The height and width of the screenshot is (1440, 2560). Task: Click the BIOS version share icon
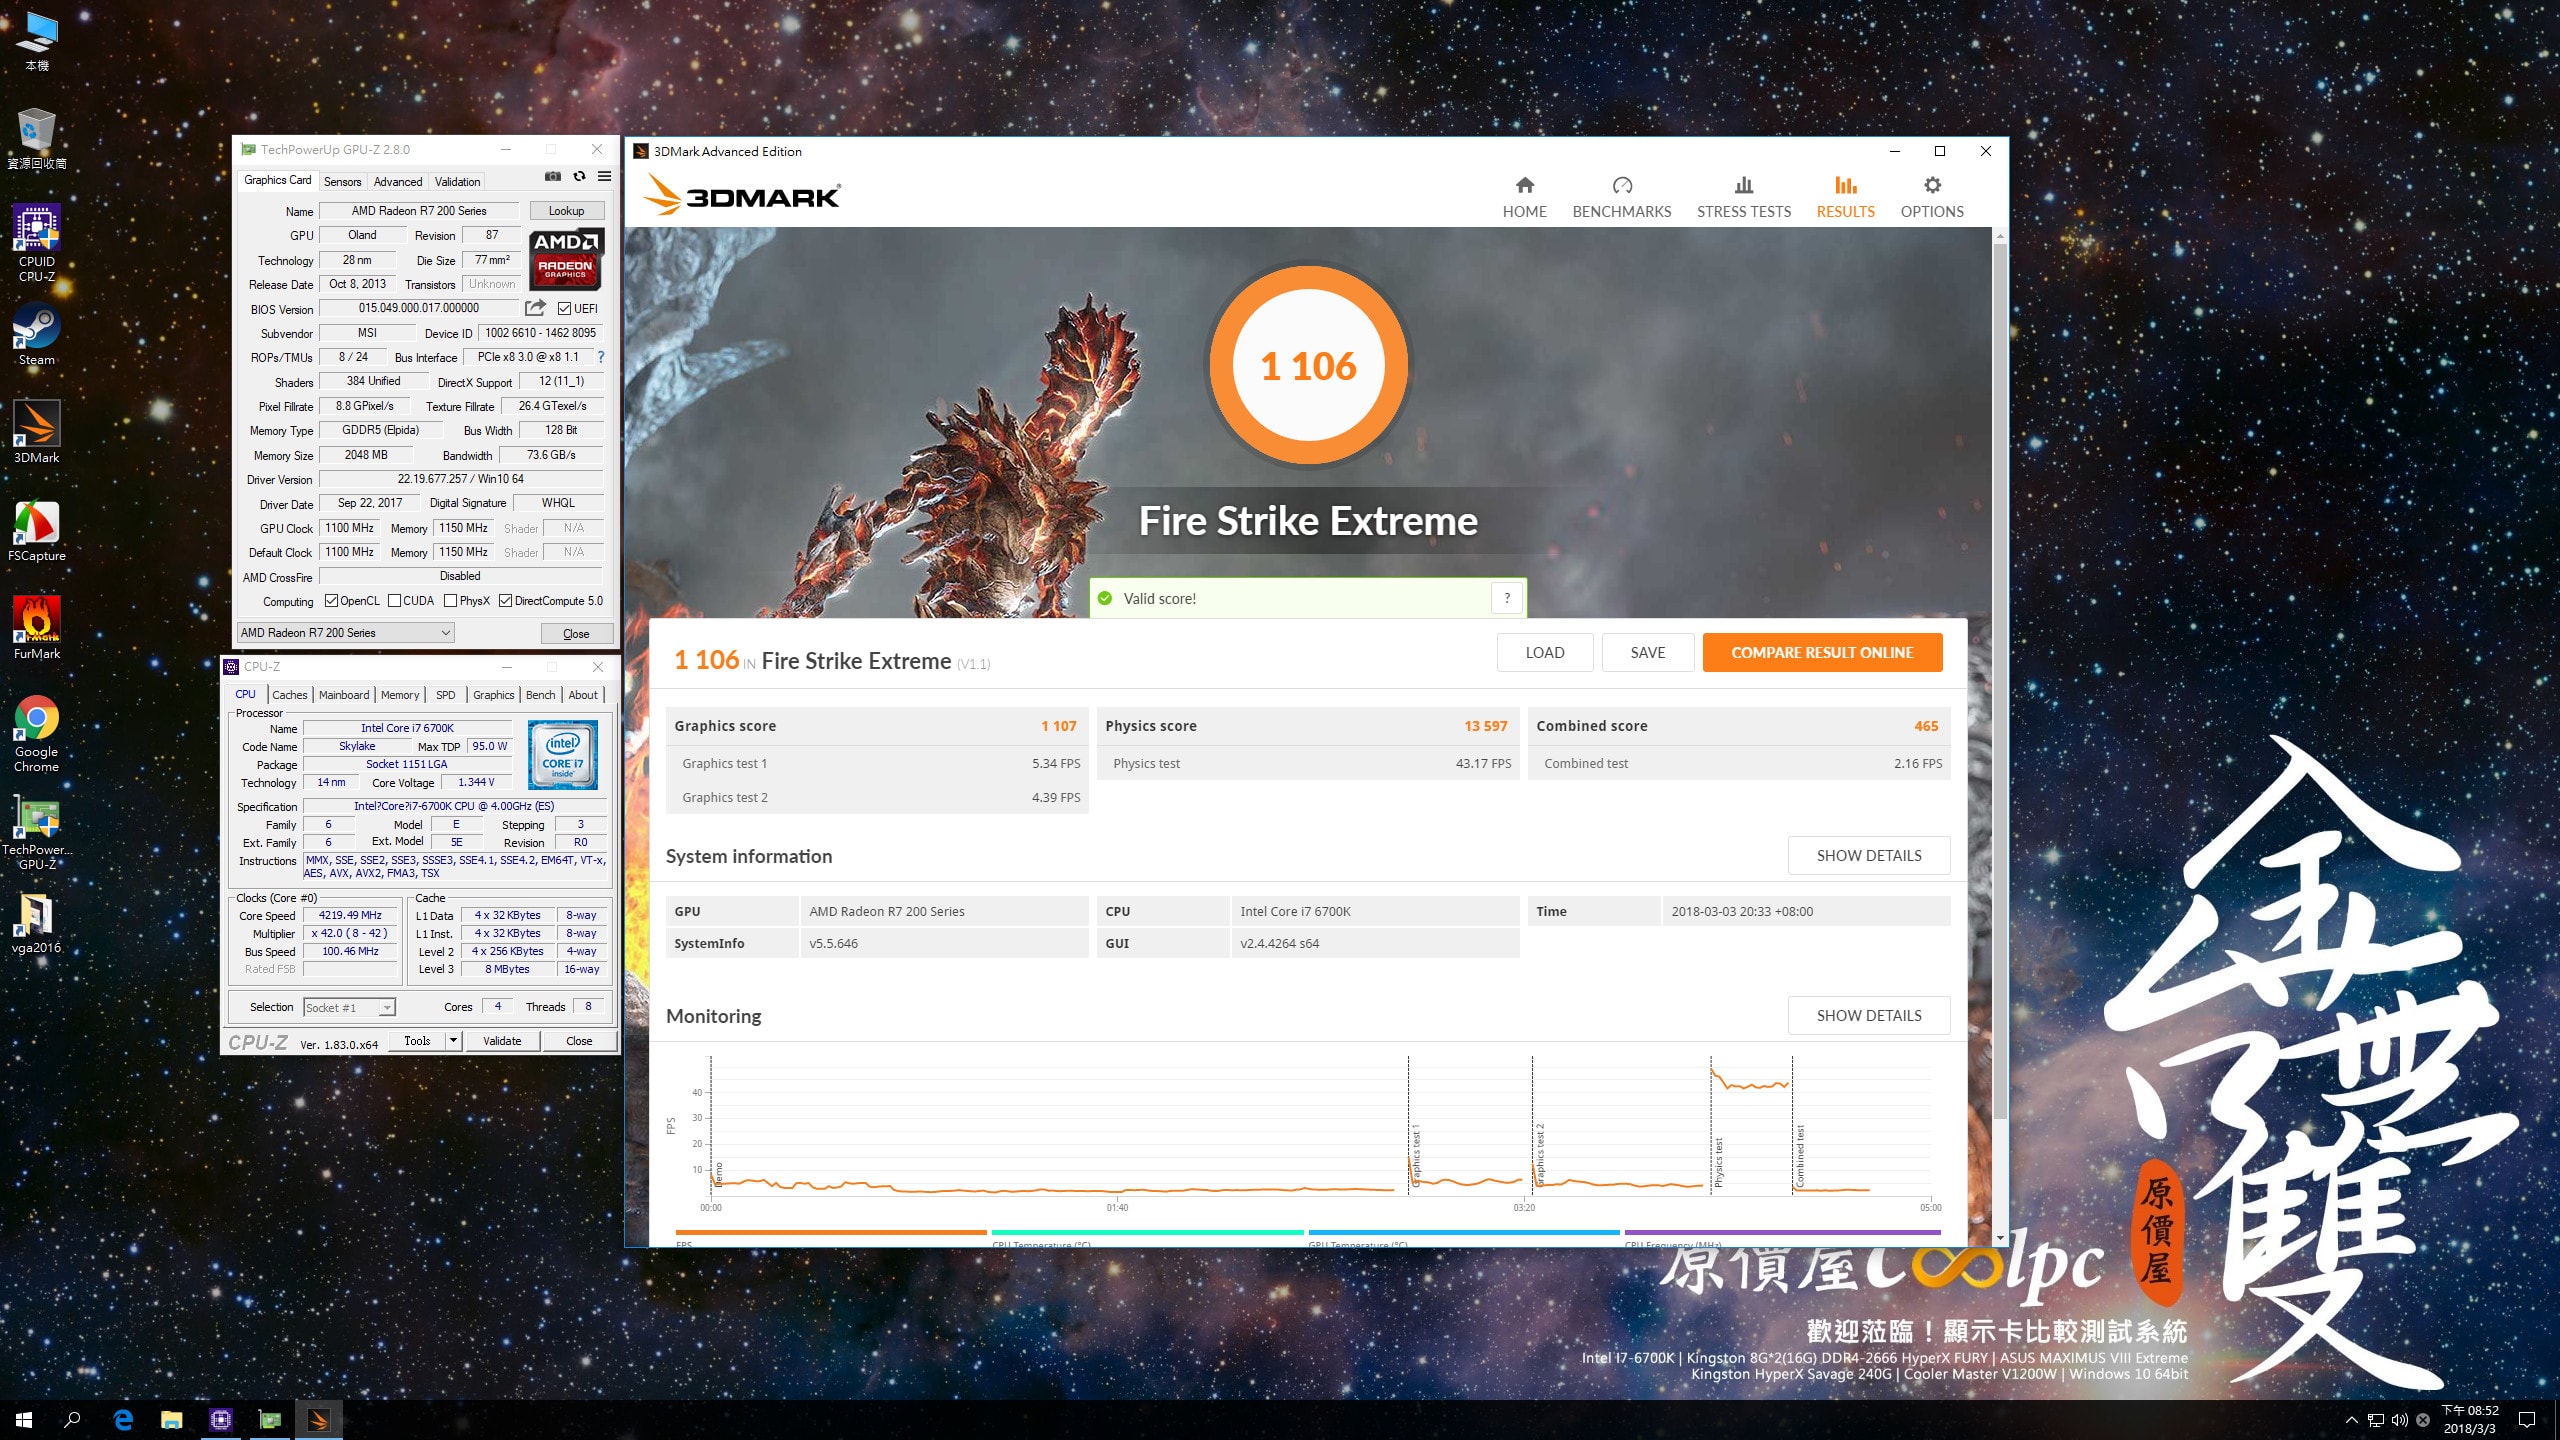point(536,308)
